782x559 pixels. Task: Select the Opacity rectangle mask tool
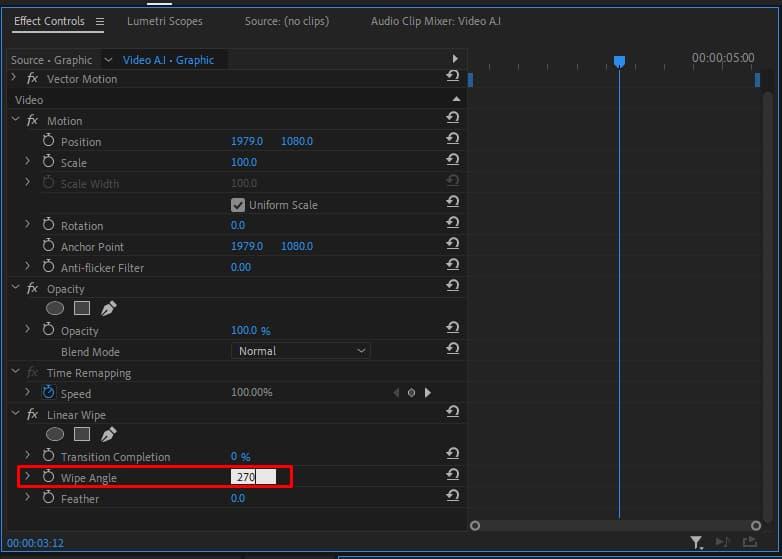(82, 309)
